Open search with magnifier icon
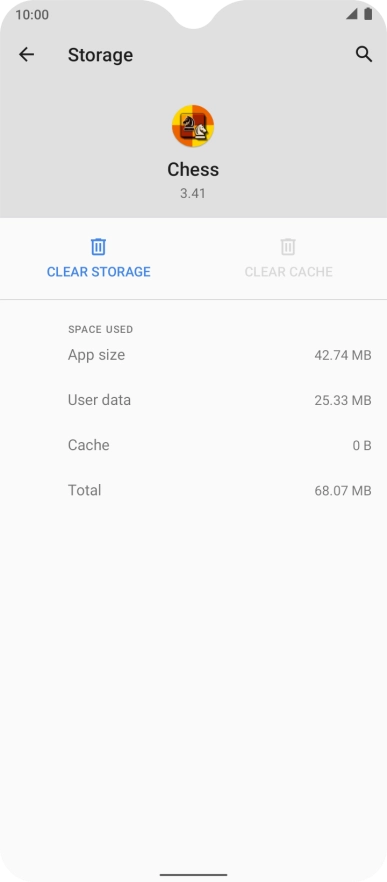Screen dimensions: 387x882 pyautogui.click(x=364, y=55)
